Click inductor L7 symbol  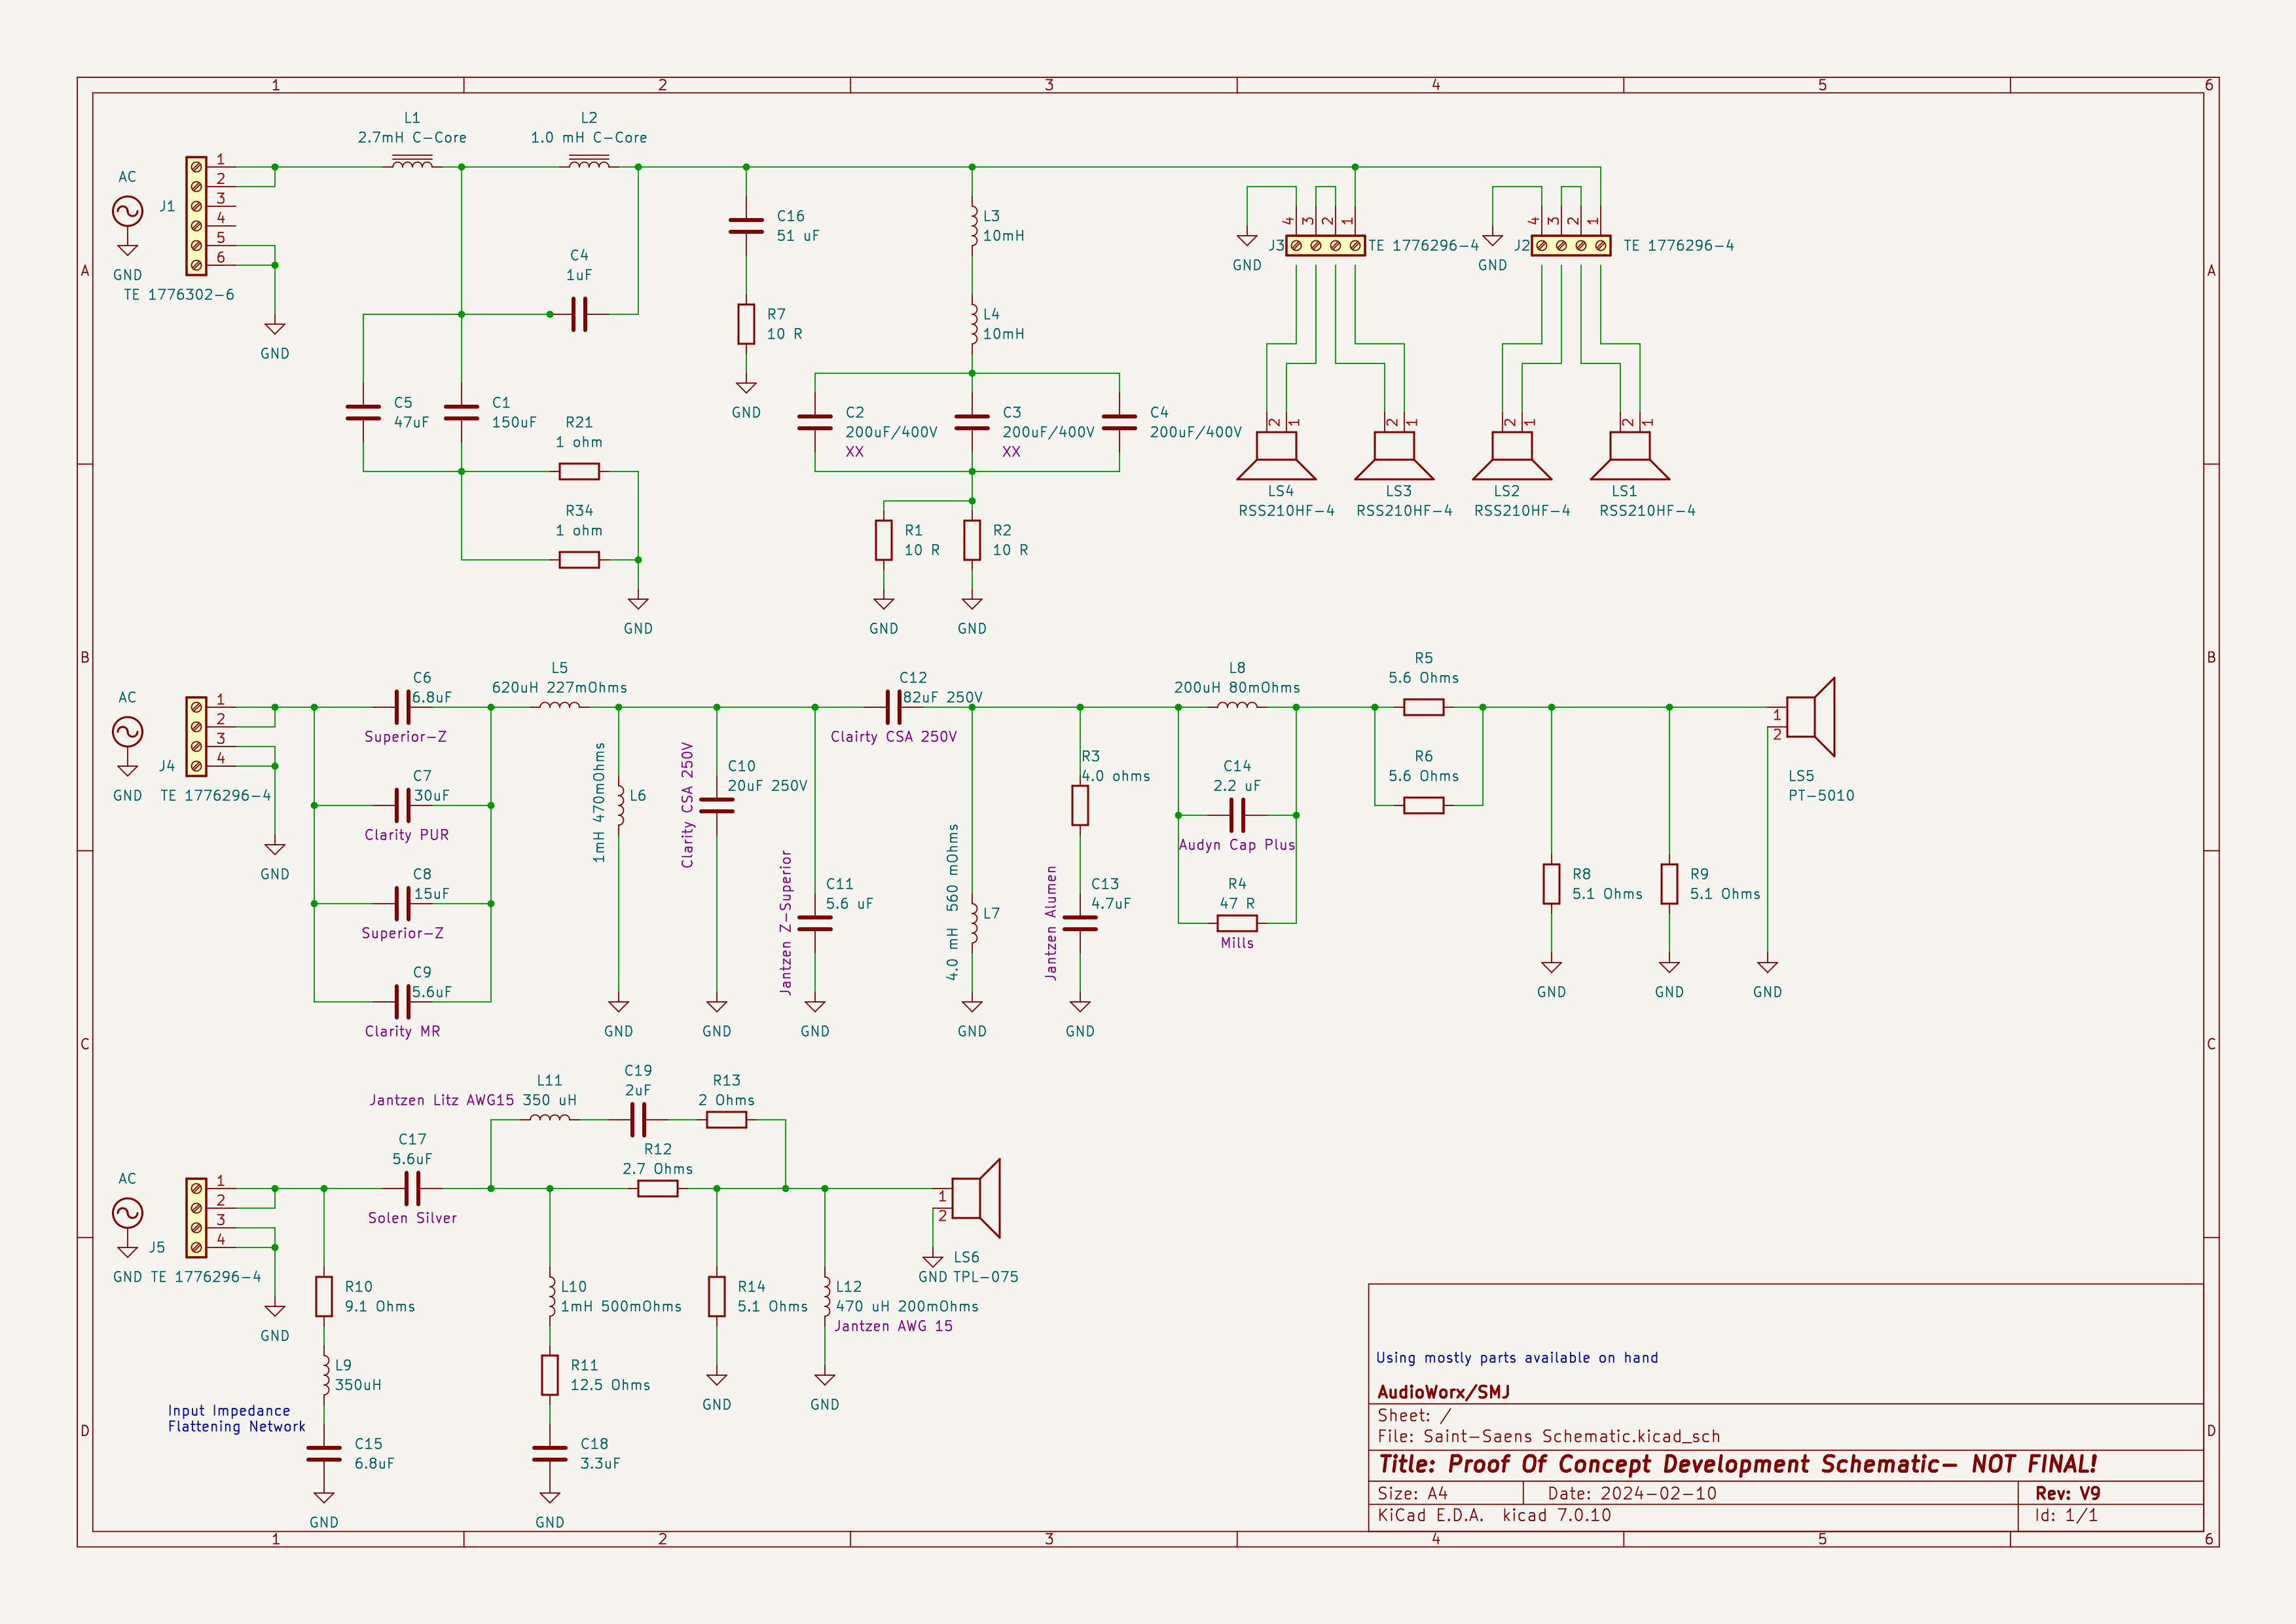[974, 923]
